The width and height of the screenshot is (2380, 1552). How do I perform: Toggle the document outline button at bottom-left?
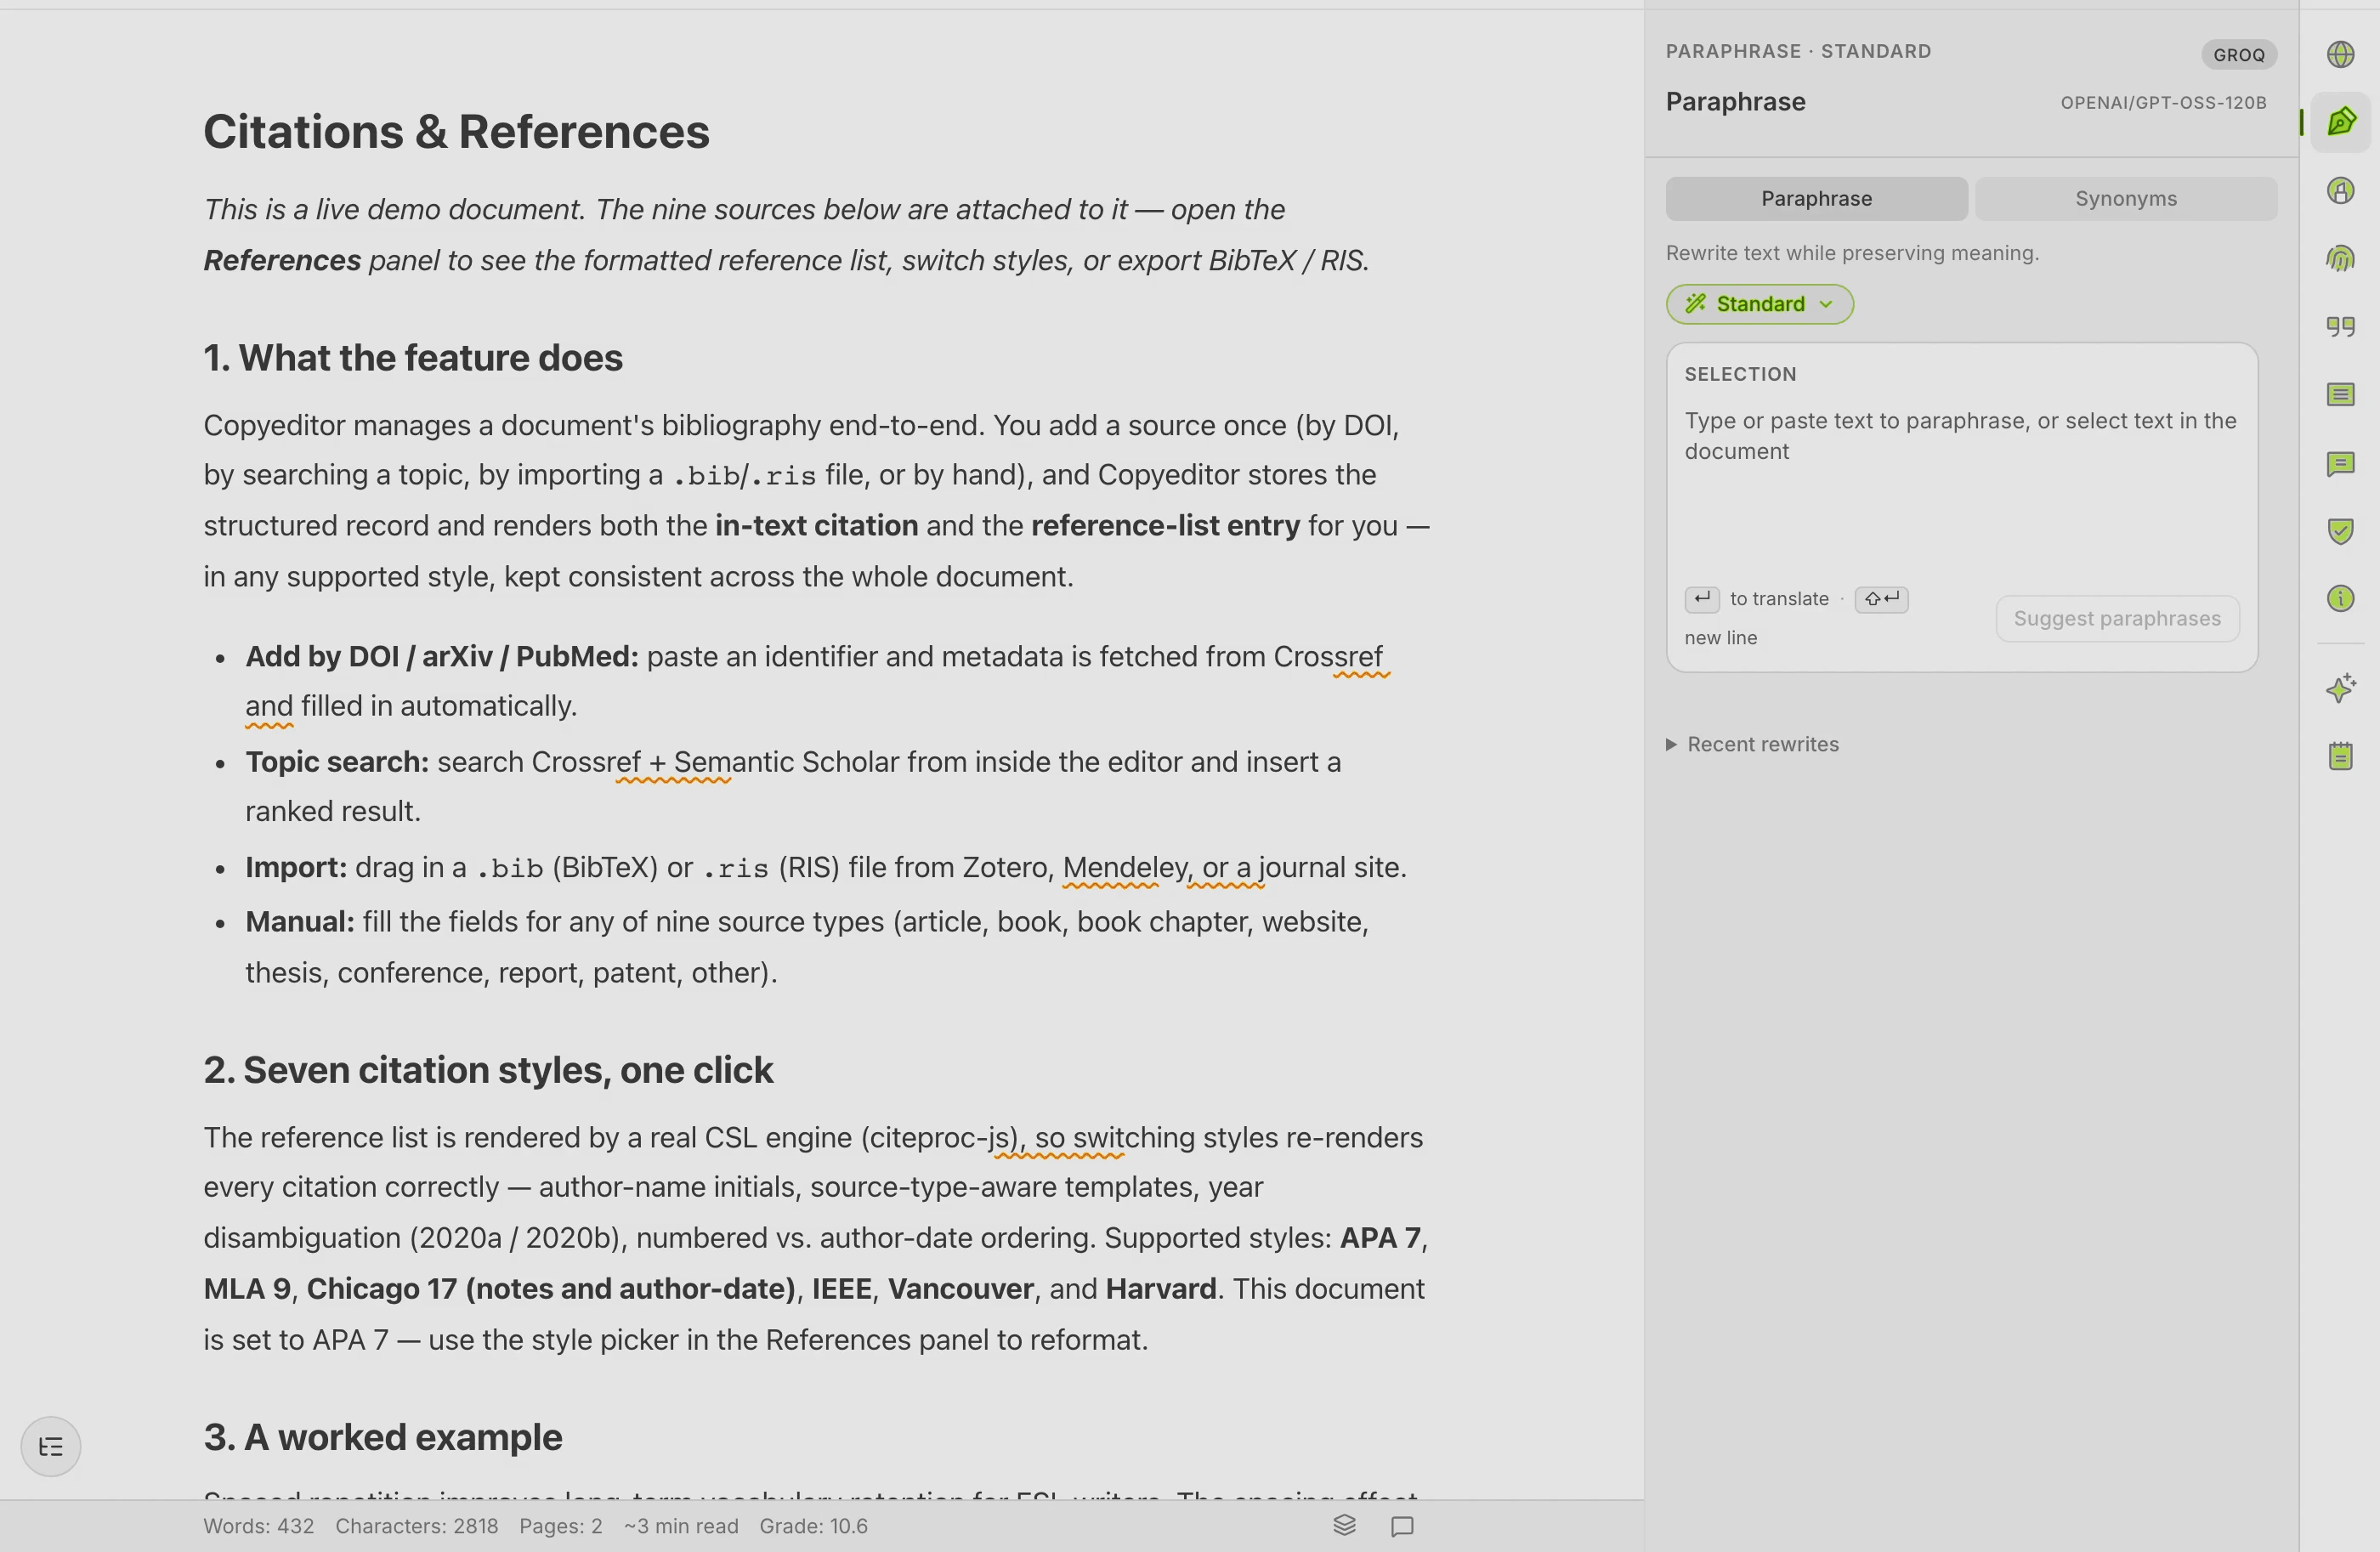point(51,1446)
